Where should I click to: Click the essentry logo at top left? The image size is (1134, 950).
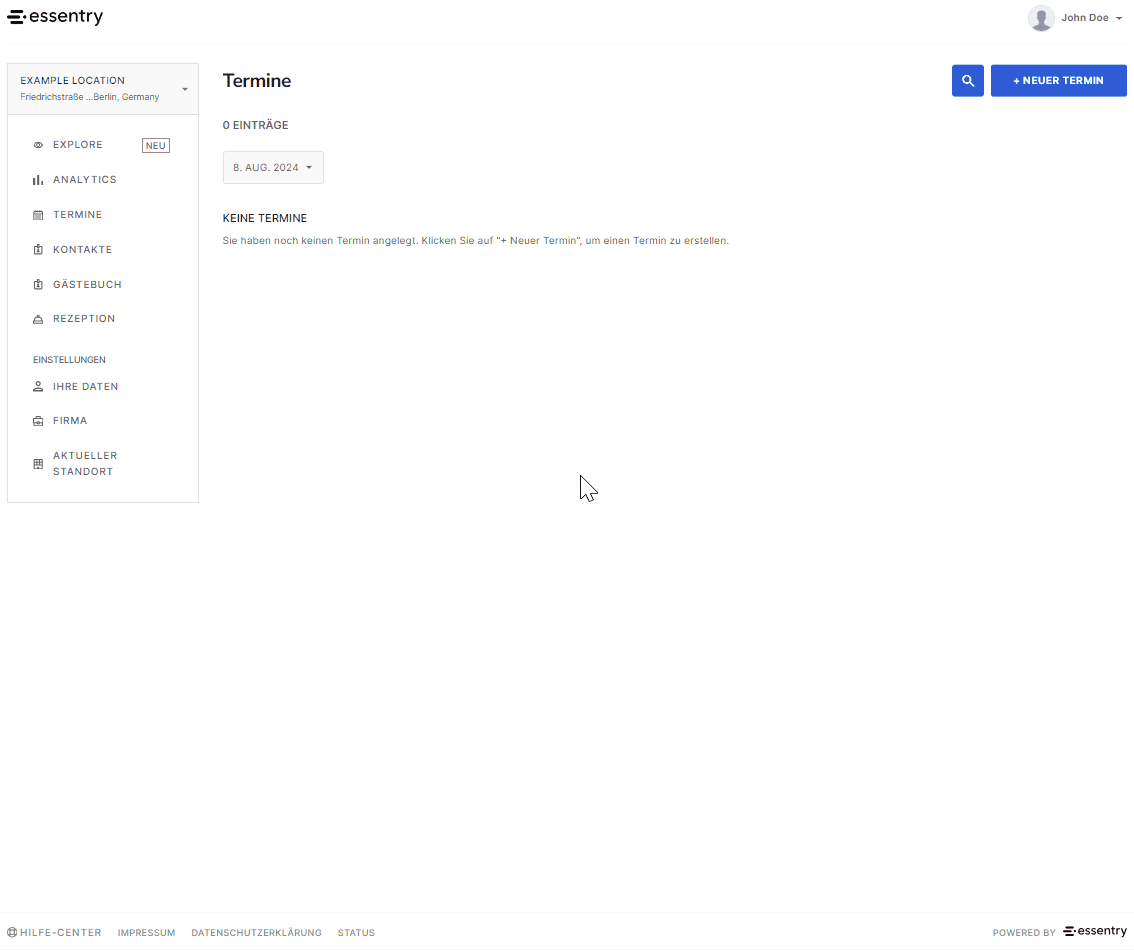[55, 17]
